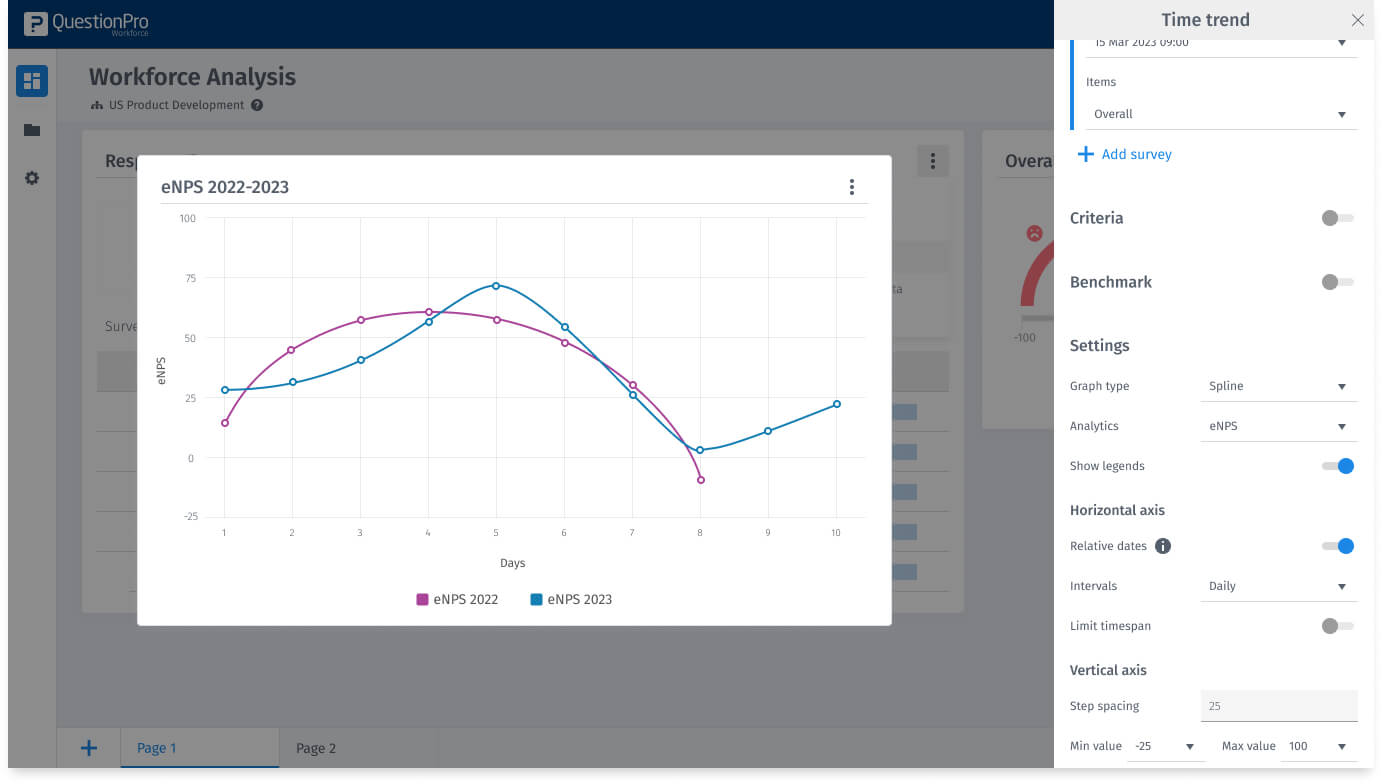Click the eNPS 2022 data point at day 4
Viewport: 1382px width, 784px height.
429,312
